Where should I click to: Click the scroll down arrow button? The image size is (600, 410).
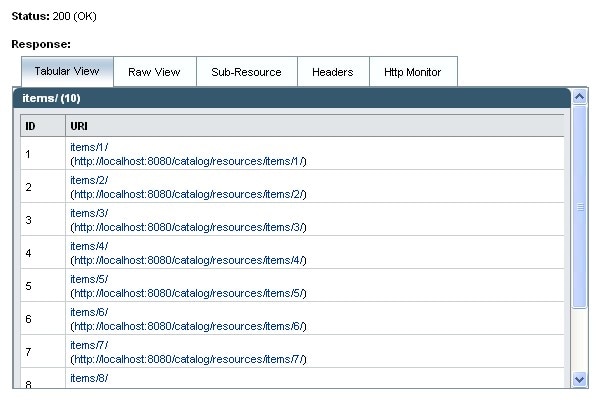coord(579,379)
